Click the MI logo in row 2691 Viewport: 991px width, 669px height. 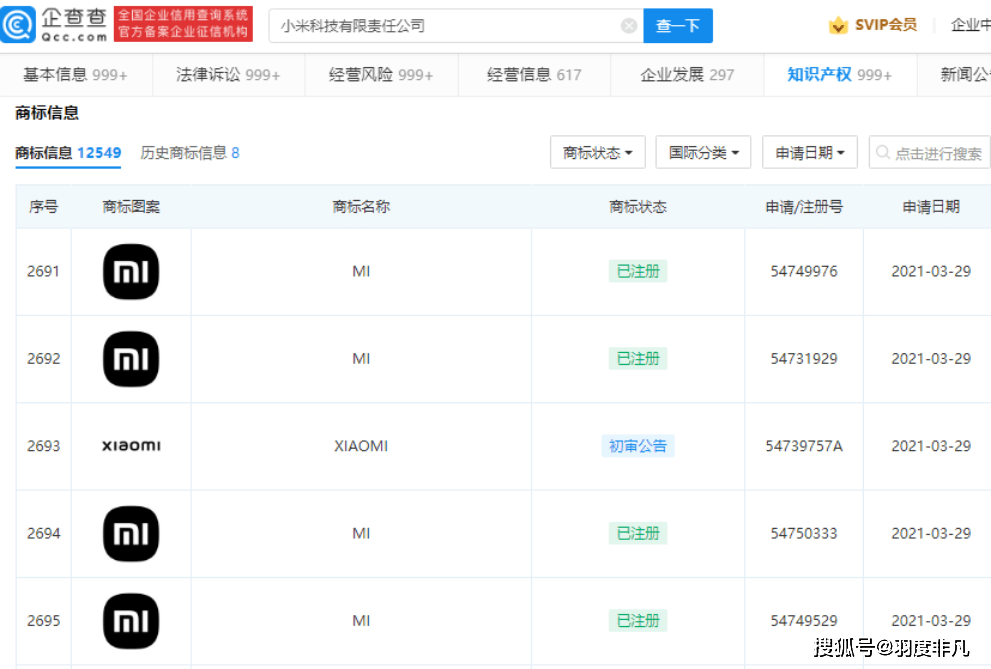(x=130, y=271)
